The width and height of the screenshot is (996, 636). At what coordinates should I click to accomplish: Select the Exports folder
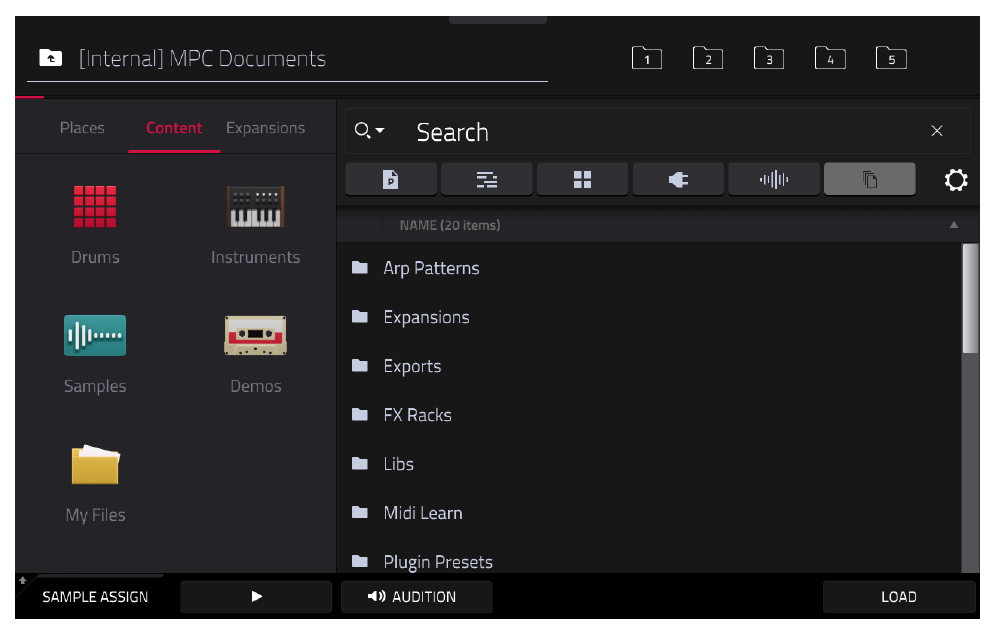pyautogui.click(x=649, y=365)
